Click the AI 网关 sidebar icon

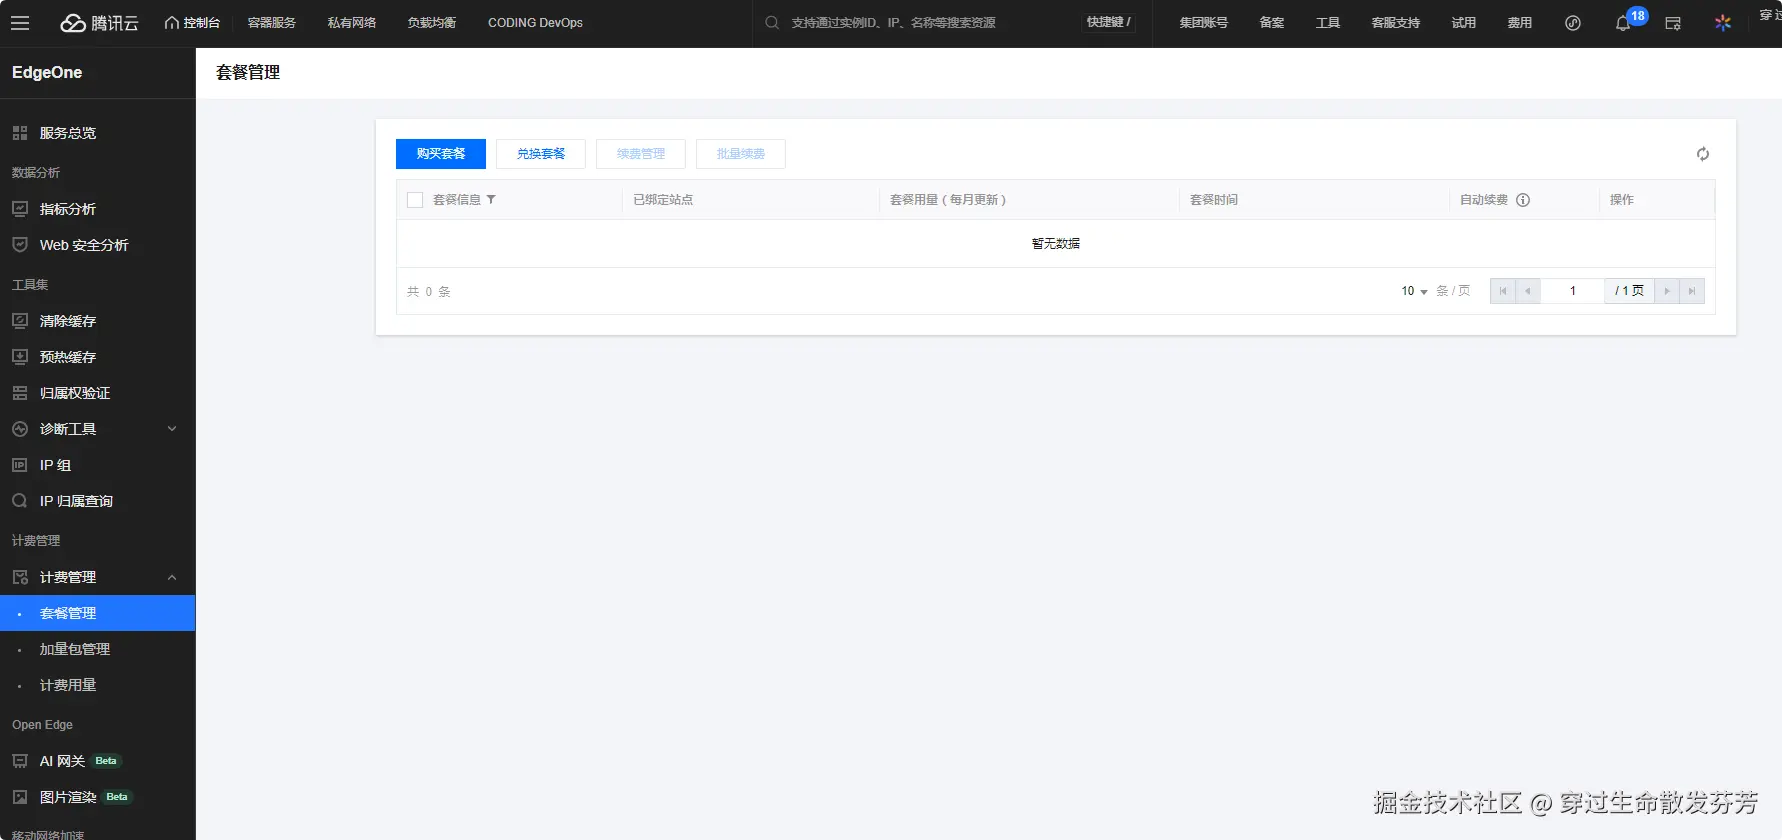tap(20, 761)
